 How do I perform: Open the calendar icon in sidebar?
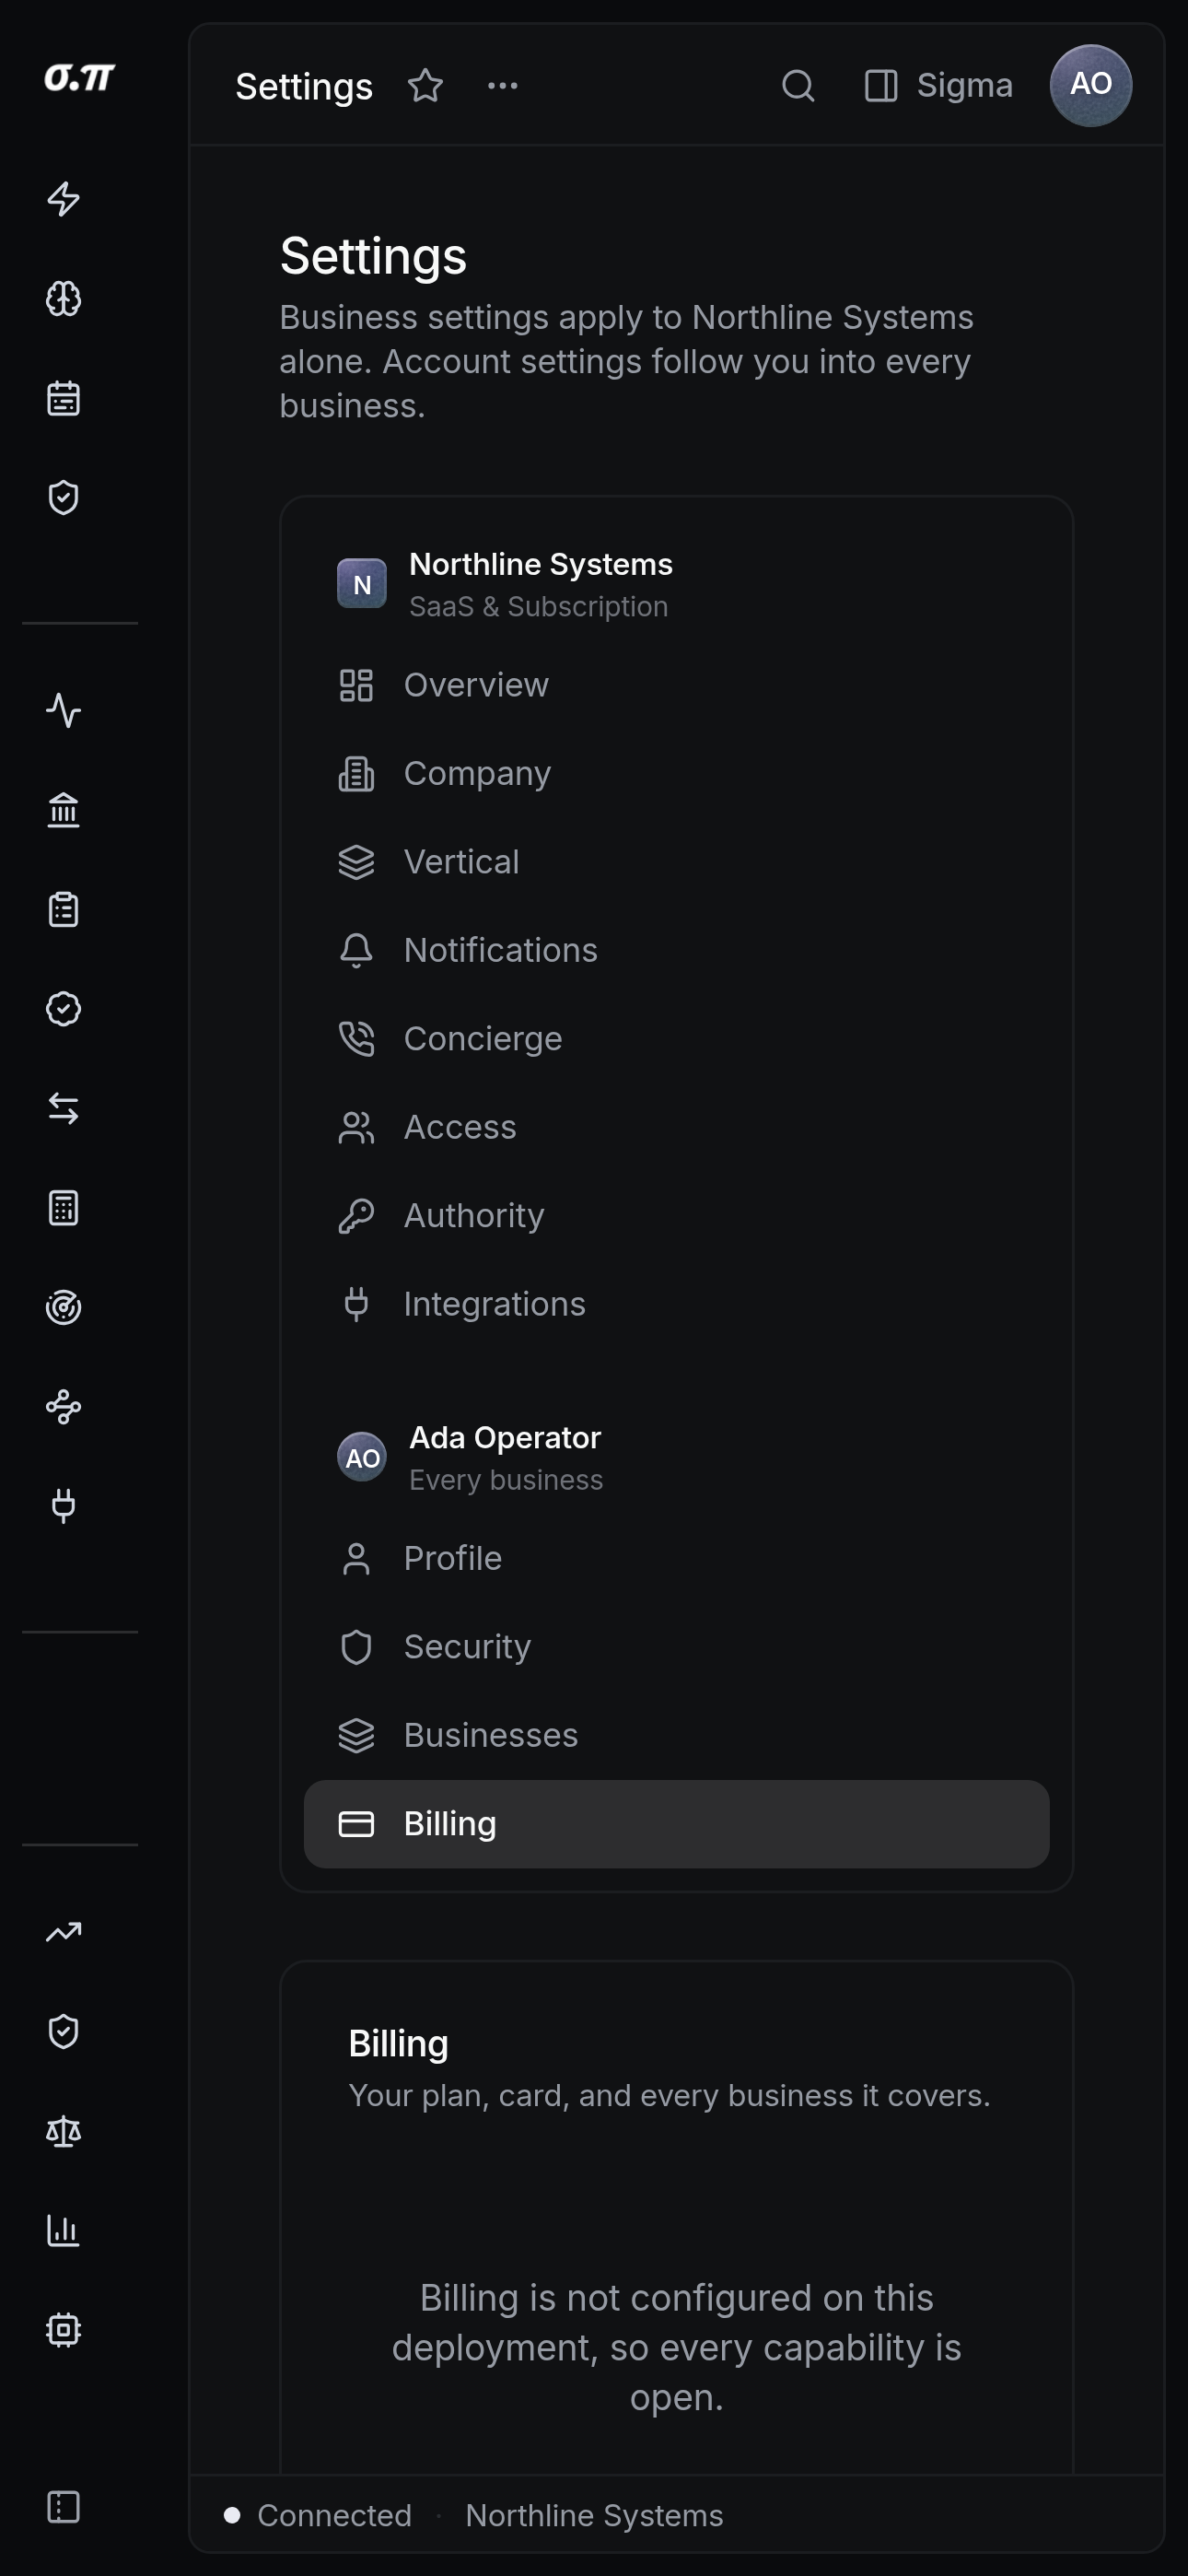(x=63, y=398)
